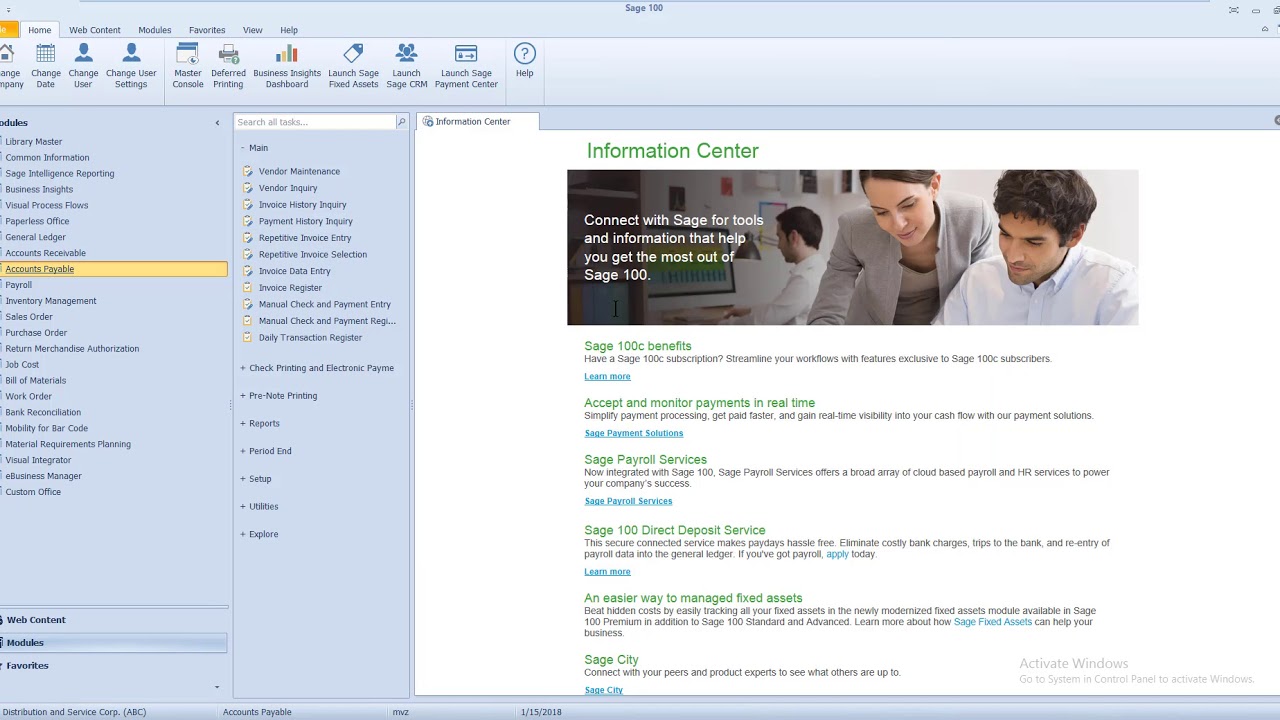
Task: Open Vendor Maintenance task
Action: 299,171
